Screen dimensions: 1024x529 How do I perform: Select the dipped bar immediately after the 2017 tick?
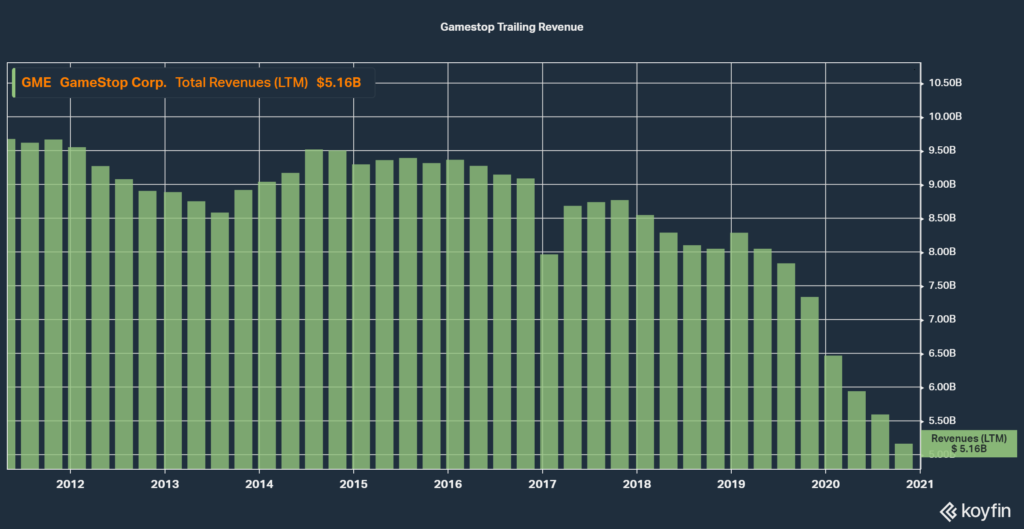[550, 362]
